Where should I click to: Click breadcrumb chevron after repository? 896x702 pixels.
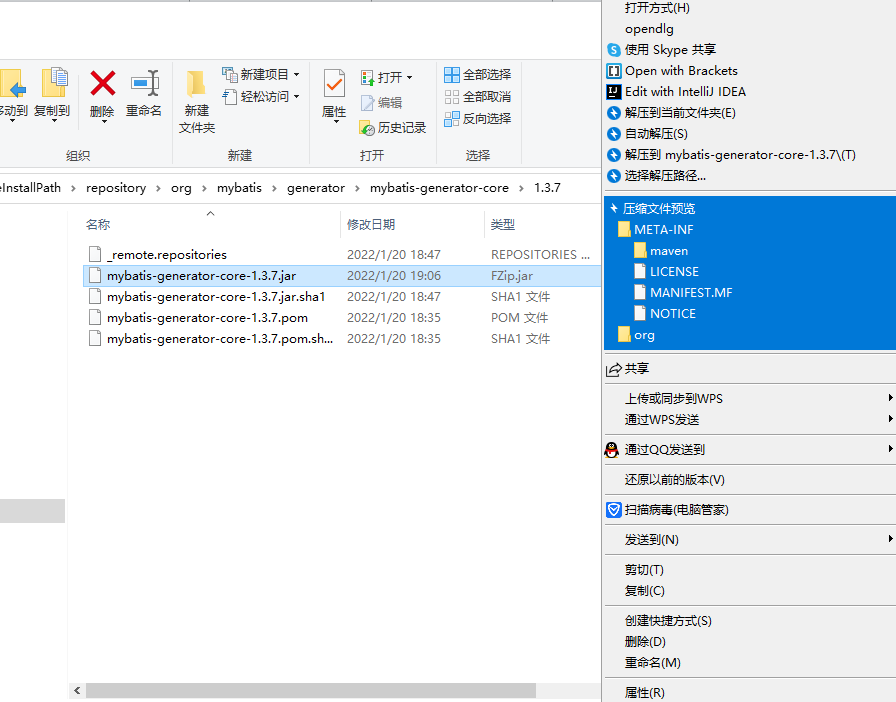coord(158,188)
